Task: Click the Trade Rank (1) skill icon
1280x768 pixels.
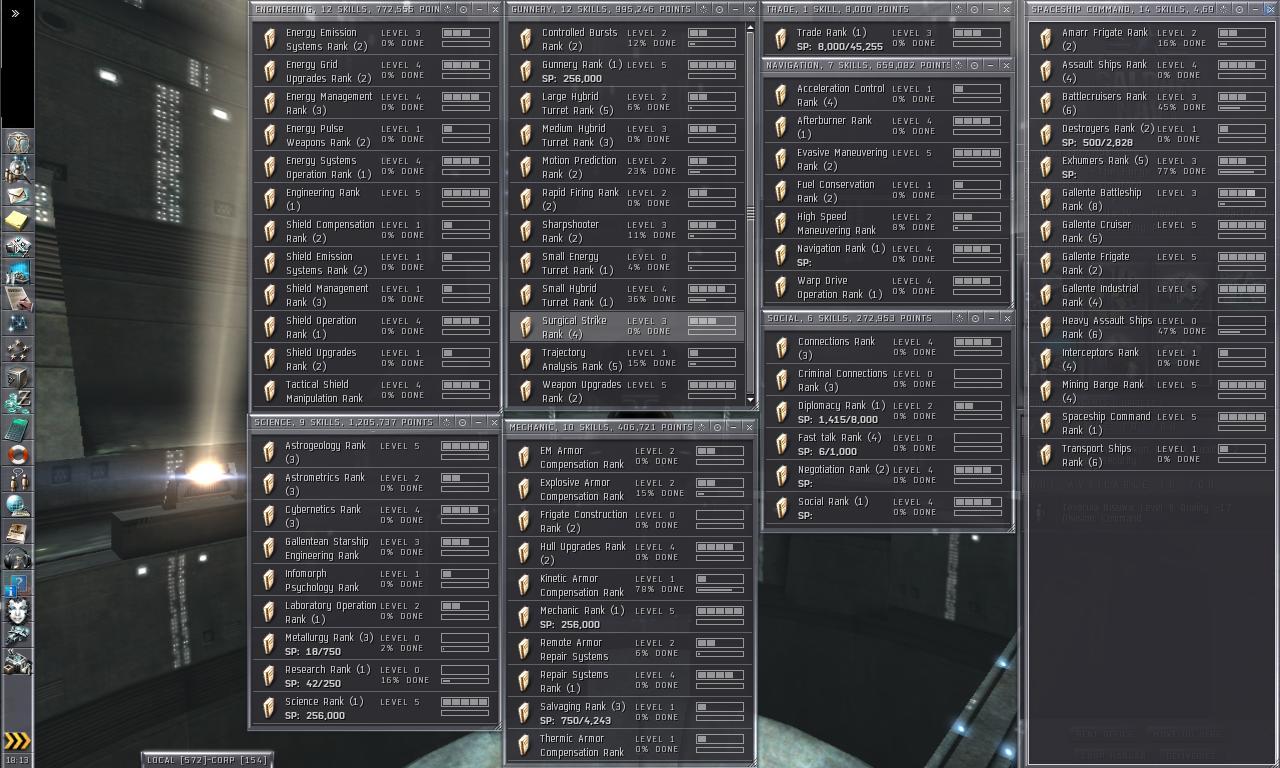Action: point(780,39)
